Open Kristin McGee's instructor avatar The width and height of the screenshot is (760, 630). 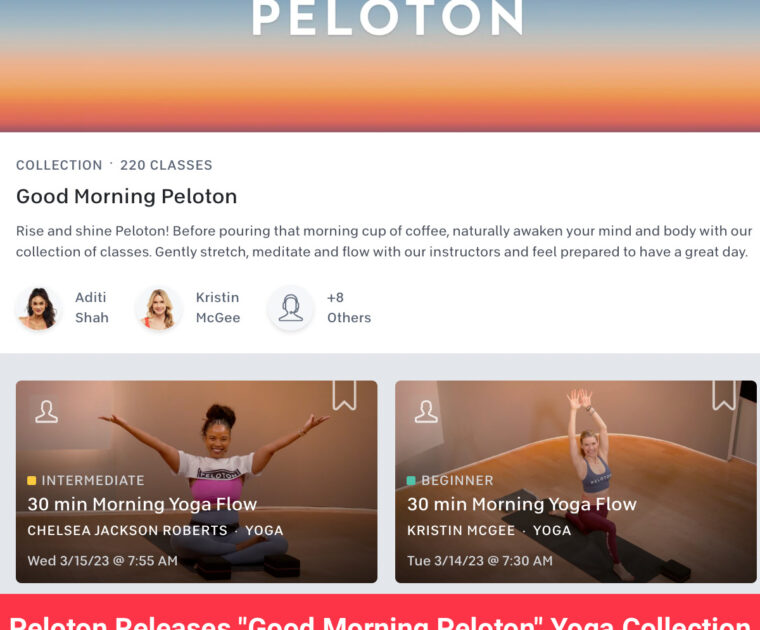pyautogui.click(x=159, y=309)
